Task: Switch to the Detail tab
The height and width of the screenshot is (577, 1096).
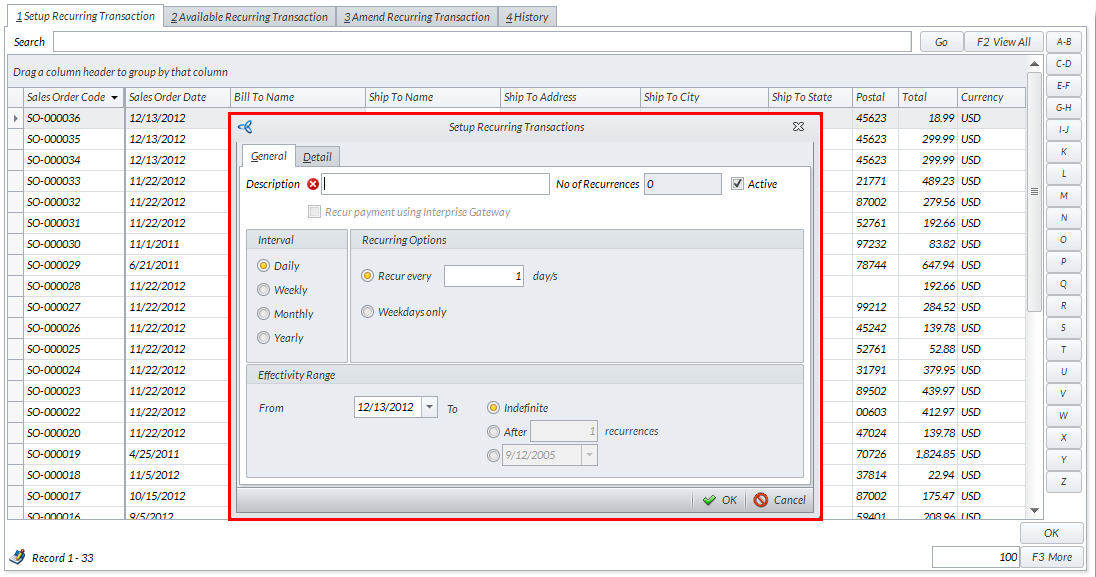Action: pyautogui.click(x=317, y=157)
